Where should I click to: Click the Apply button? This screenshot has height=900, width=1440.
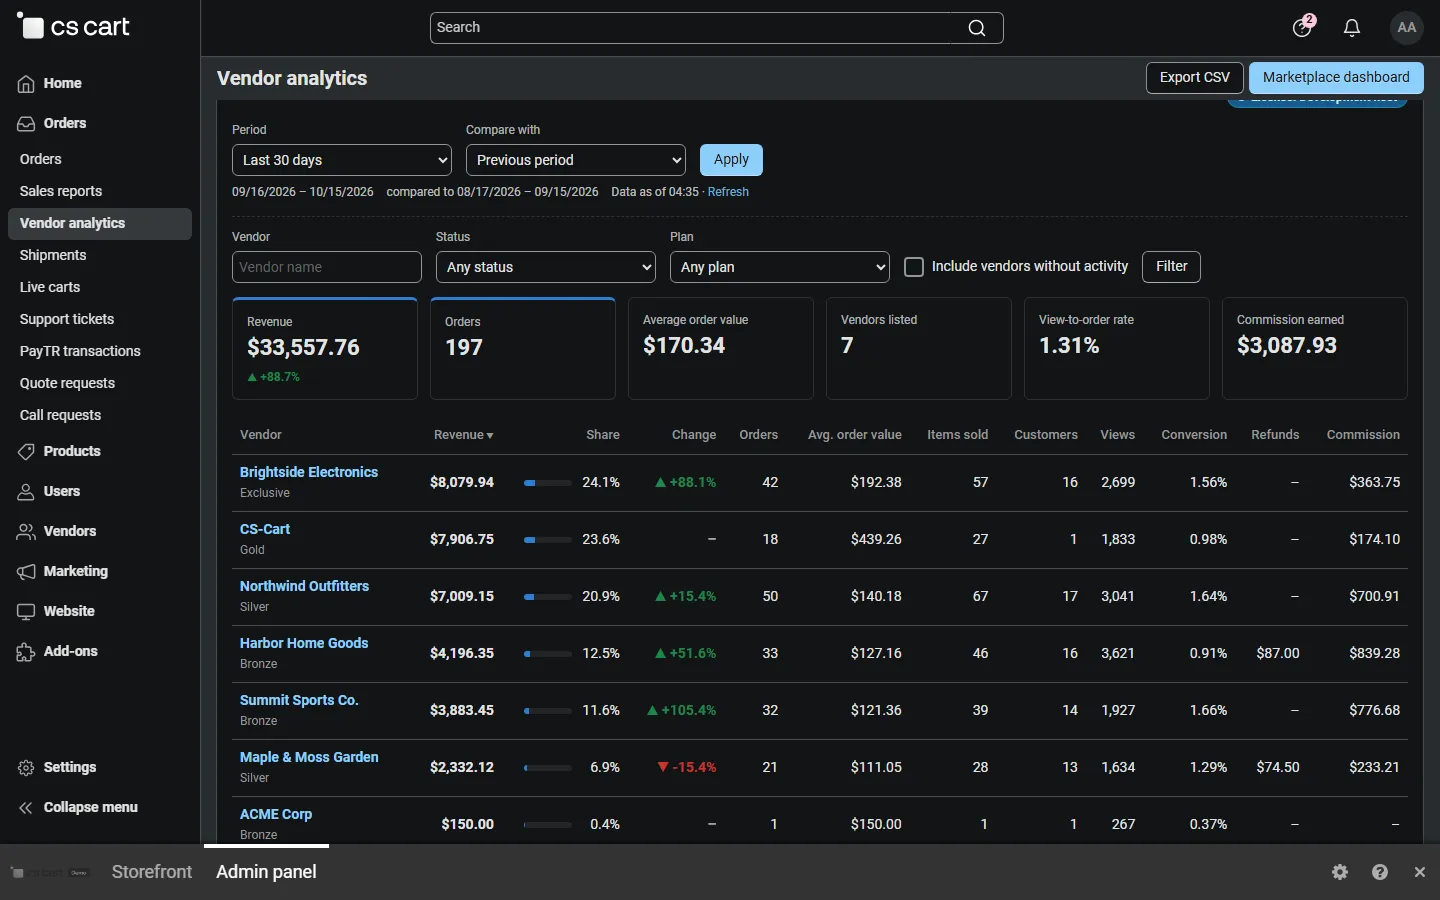[x=731, y=160]
